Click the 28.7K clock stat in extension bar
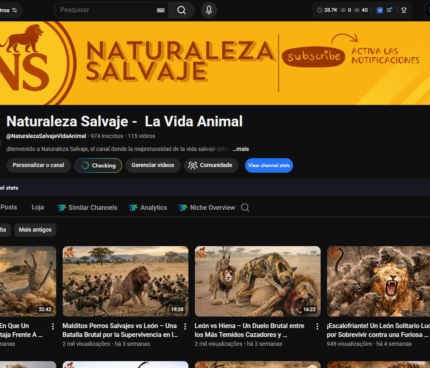 coord(327,10)
